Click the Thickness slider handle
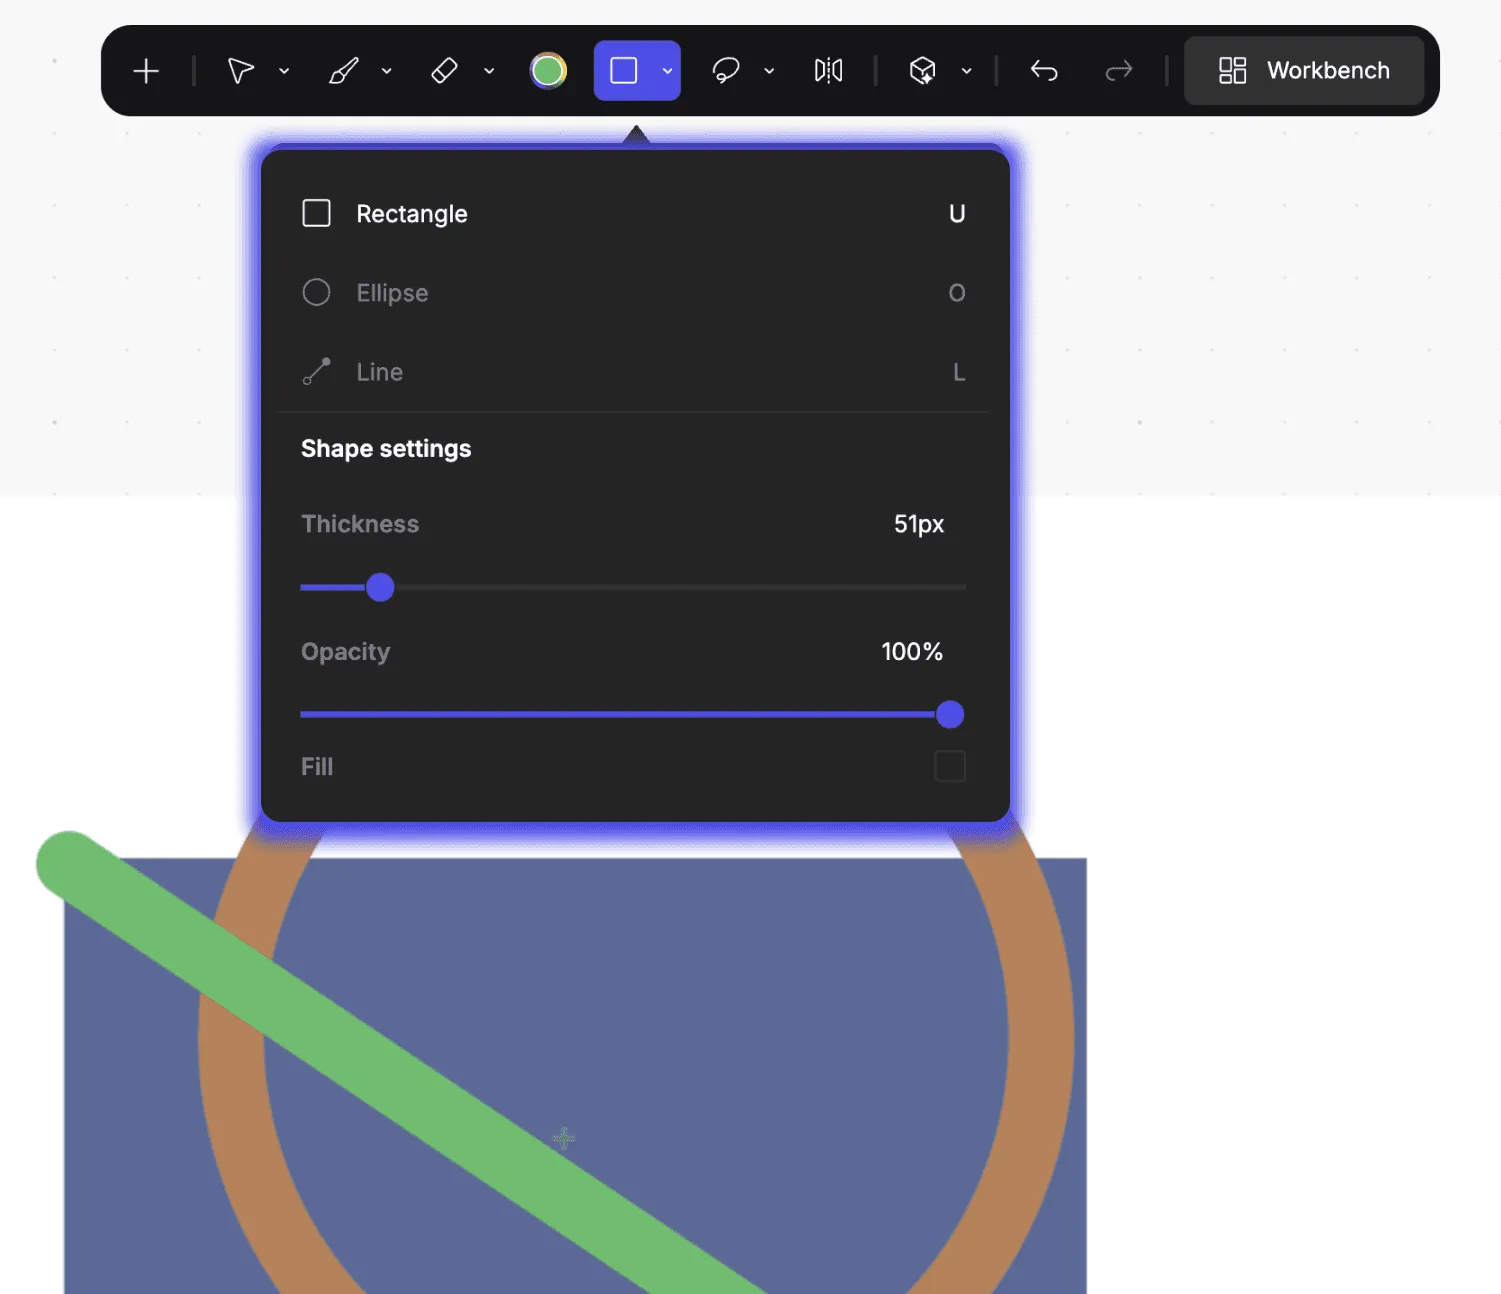 [x=380, y=587]
